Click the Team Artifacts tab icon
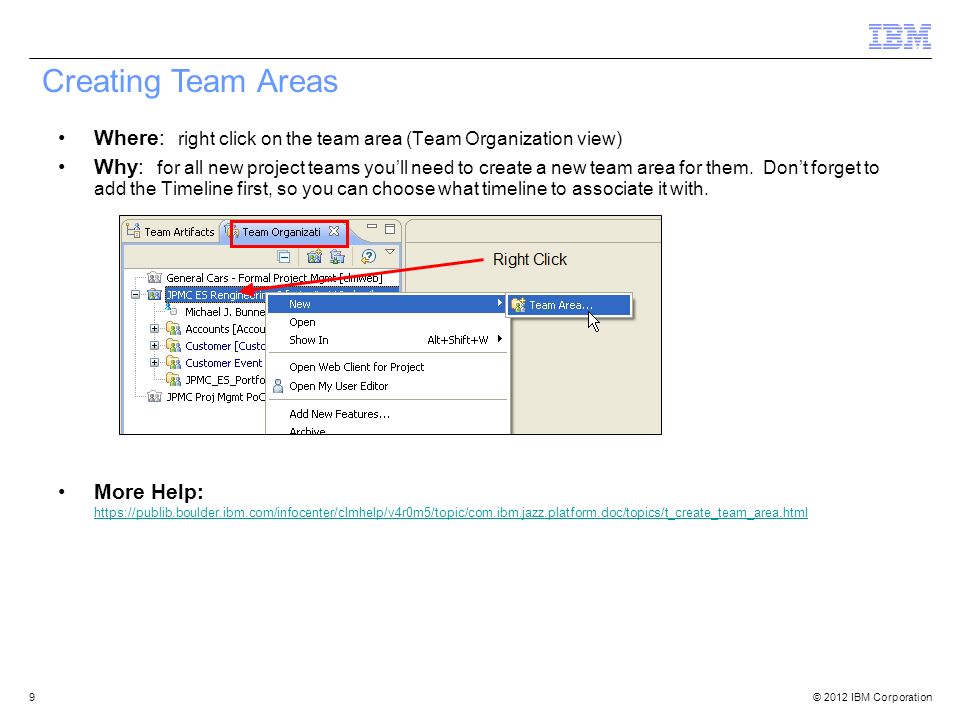 pyautogui.click(x=133, y=231)
